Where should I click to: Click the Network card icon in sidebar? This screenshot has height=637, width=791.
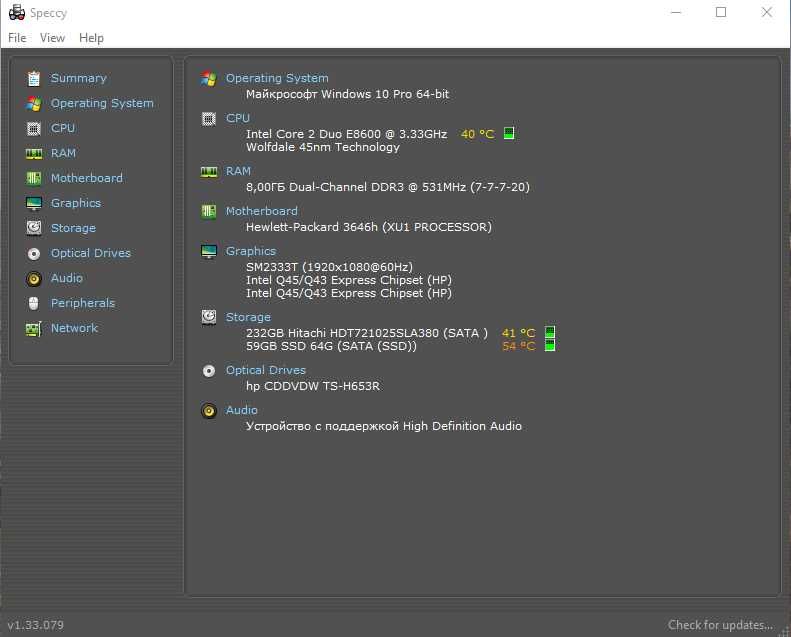coord(34,329)
